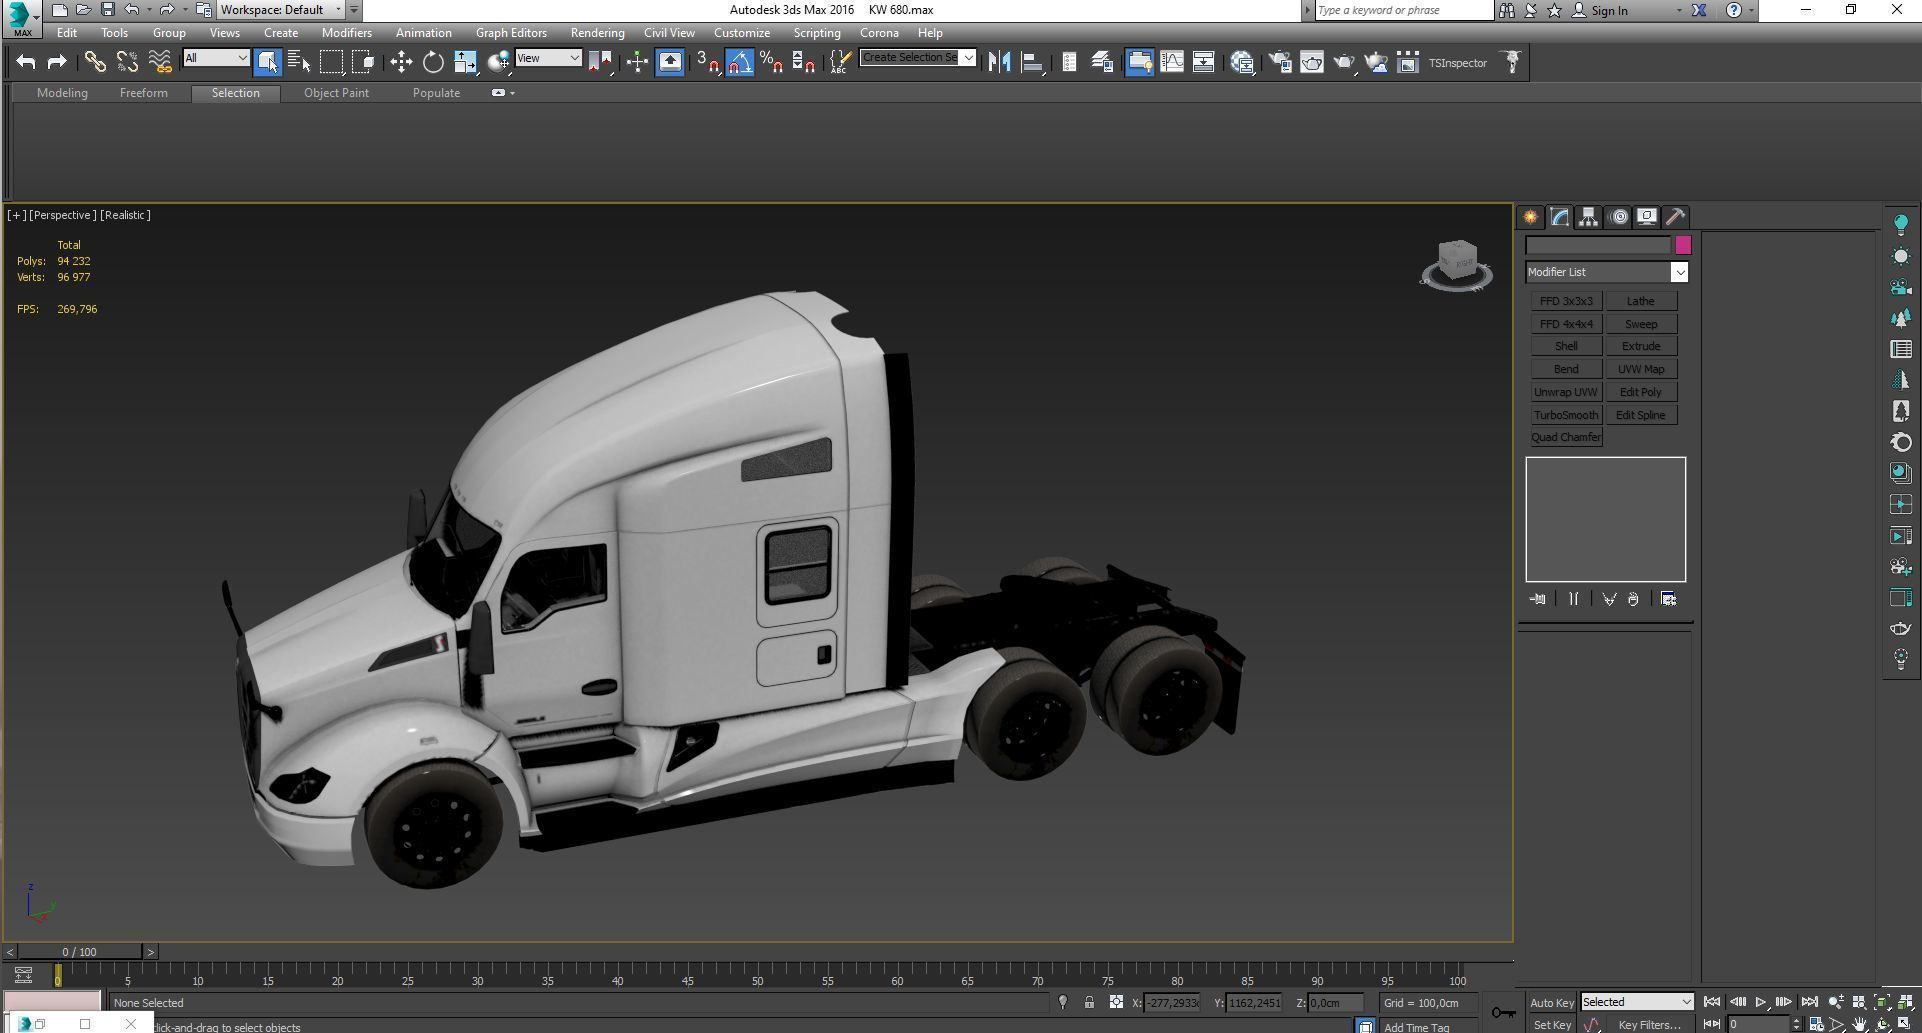Toggle the Selection Lock padlock icon
Viewport: 1922px width, 1033px height.
pos(1089,1002)
